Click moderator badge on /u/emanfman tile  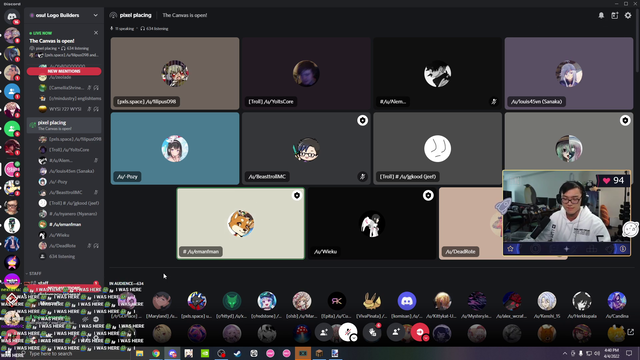(297, 196)
